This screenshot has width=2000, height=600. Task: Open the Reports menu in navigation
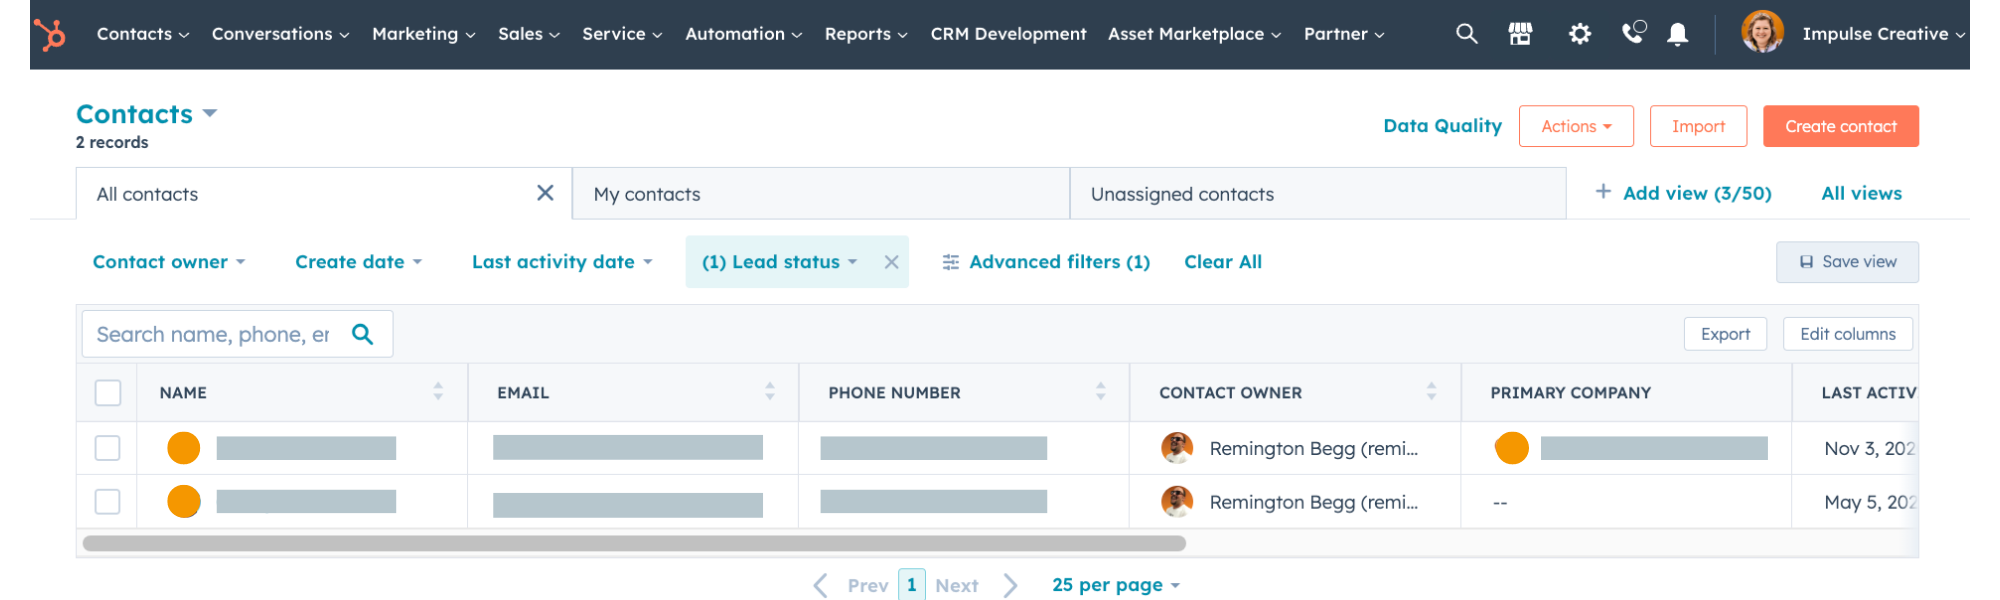[865, 34]
